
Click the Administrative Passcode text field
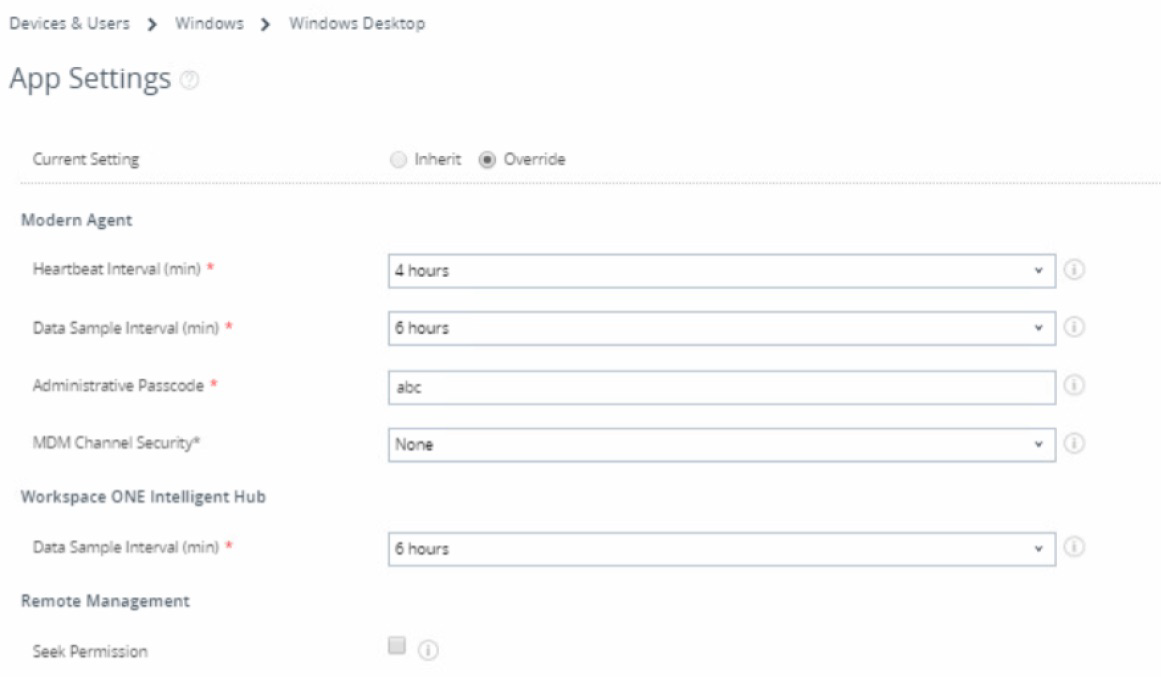720,387
